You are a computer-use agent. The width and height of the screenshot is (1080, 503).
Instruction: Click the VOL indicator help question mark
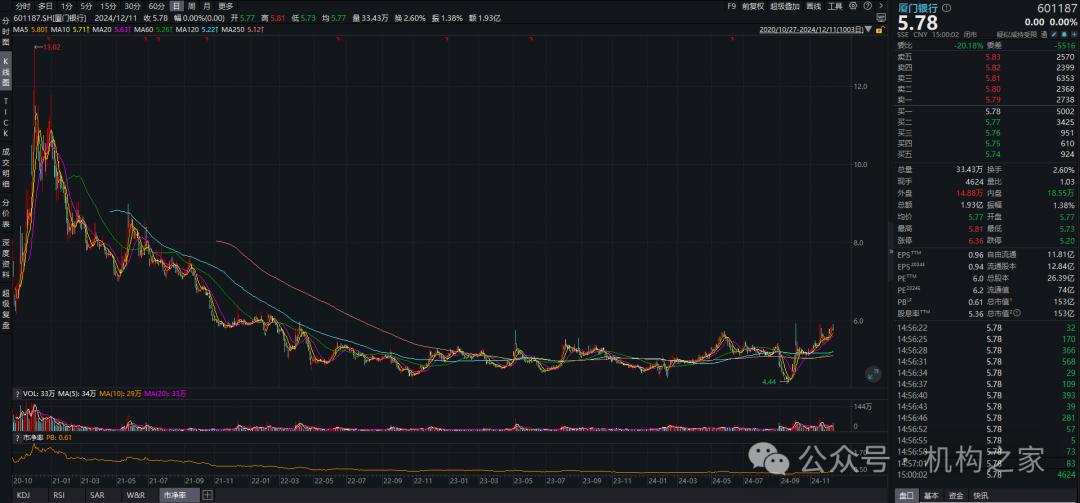(x=17, y=393)
